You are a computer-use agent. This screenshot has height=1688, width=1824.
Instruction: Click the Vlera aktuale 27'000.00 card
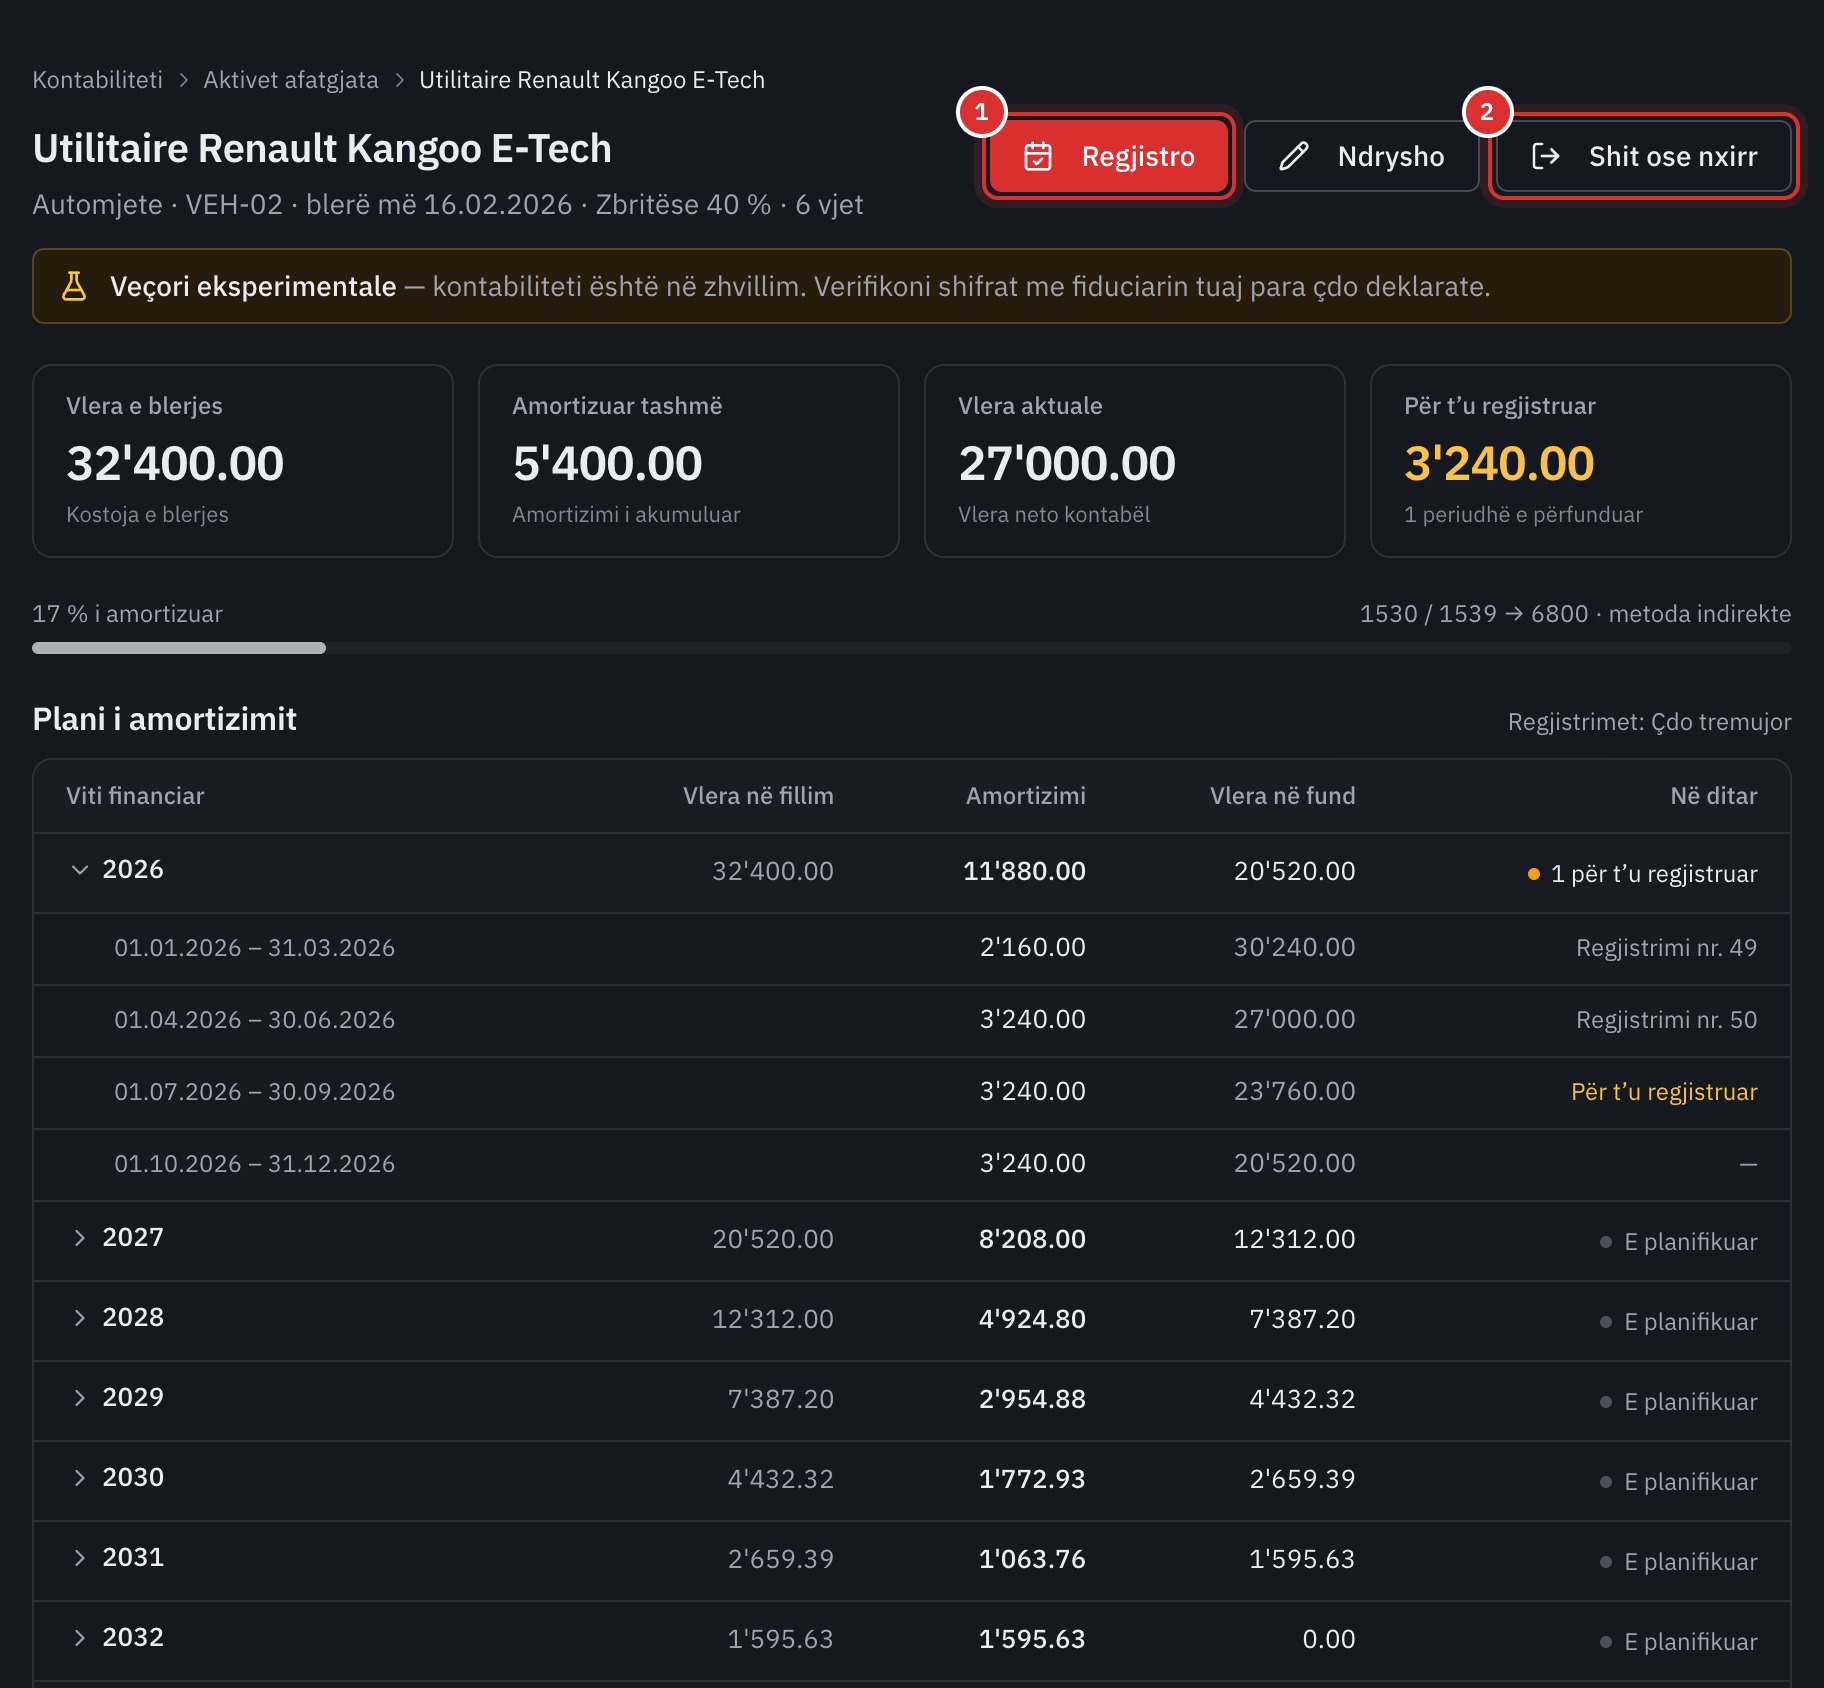coord(1135,461)
